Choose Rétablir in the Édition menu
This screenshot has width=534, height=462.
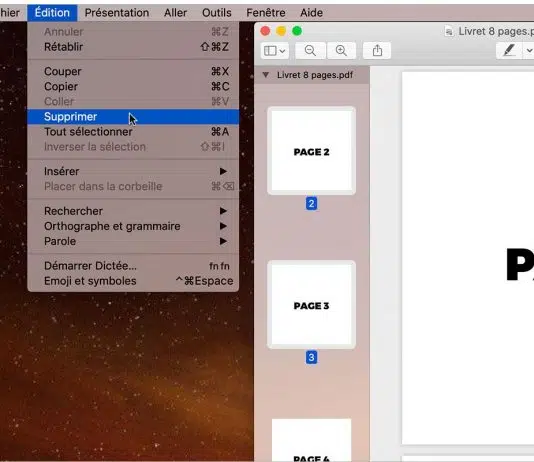click(x=133, y=47)
